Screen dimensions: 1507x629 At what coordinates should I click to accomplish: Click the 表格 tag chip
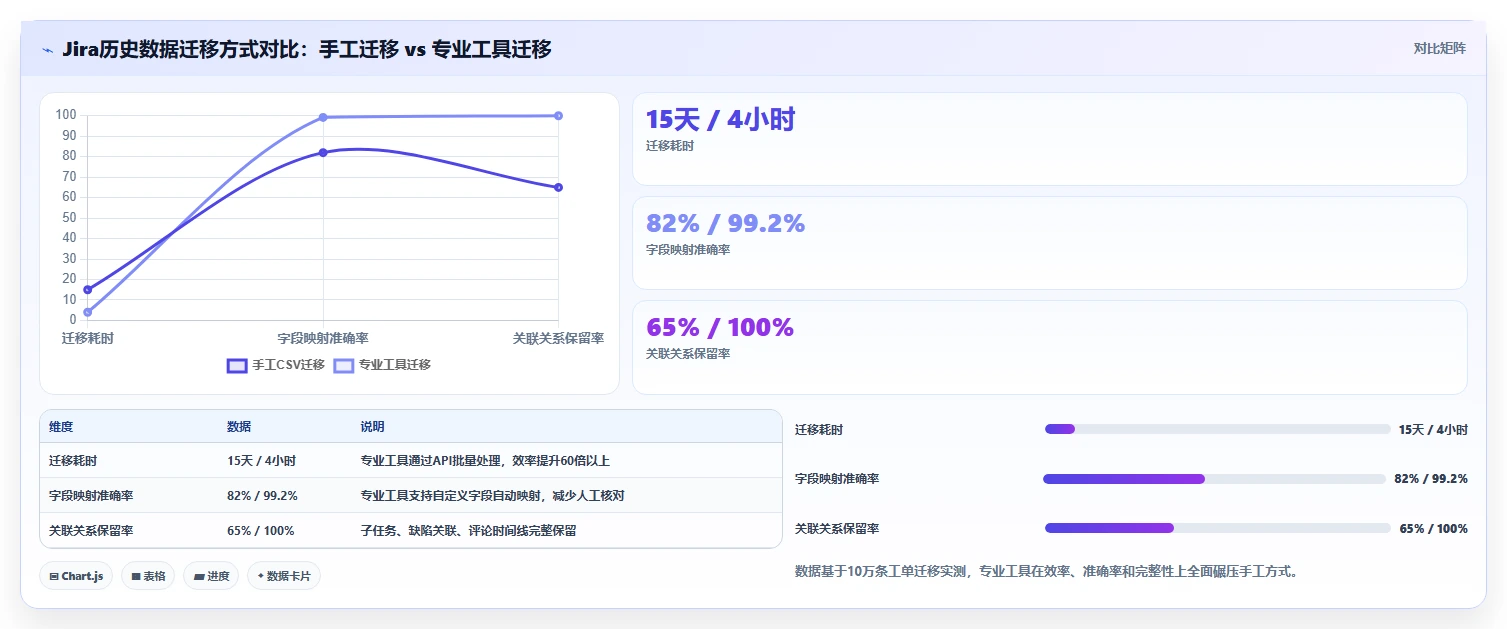[148, 576]
